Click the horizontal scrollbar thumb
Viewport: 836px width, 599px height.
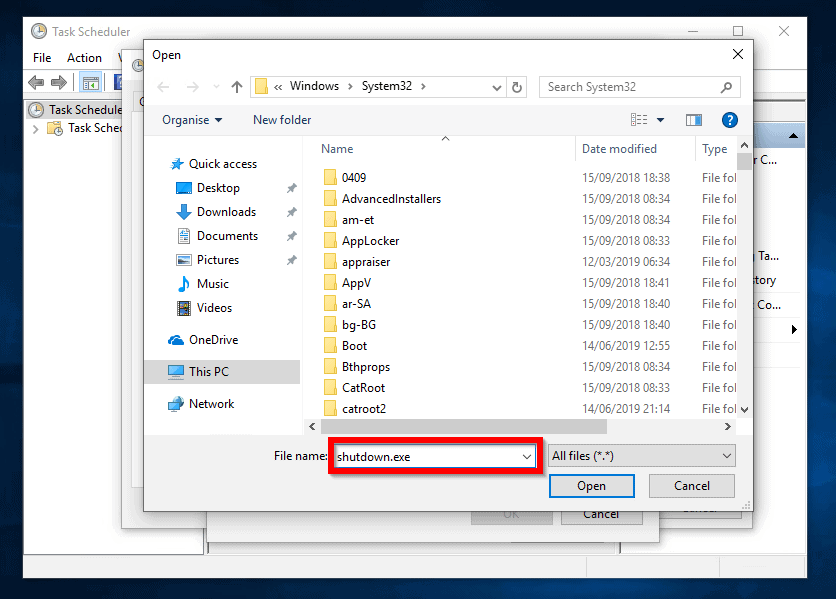click(464, 426)
